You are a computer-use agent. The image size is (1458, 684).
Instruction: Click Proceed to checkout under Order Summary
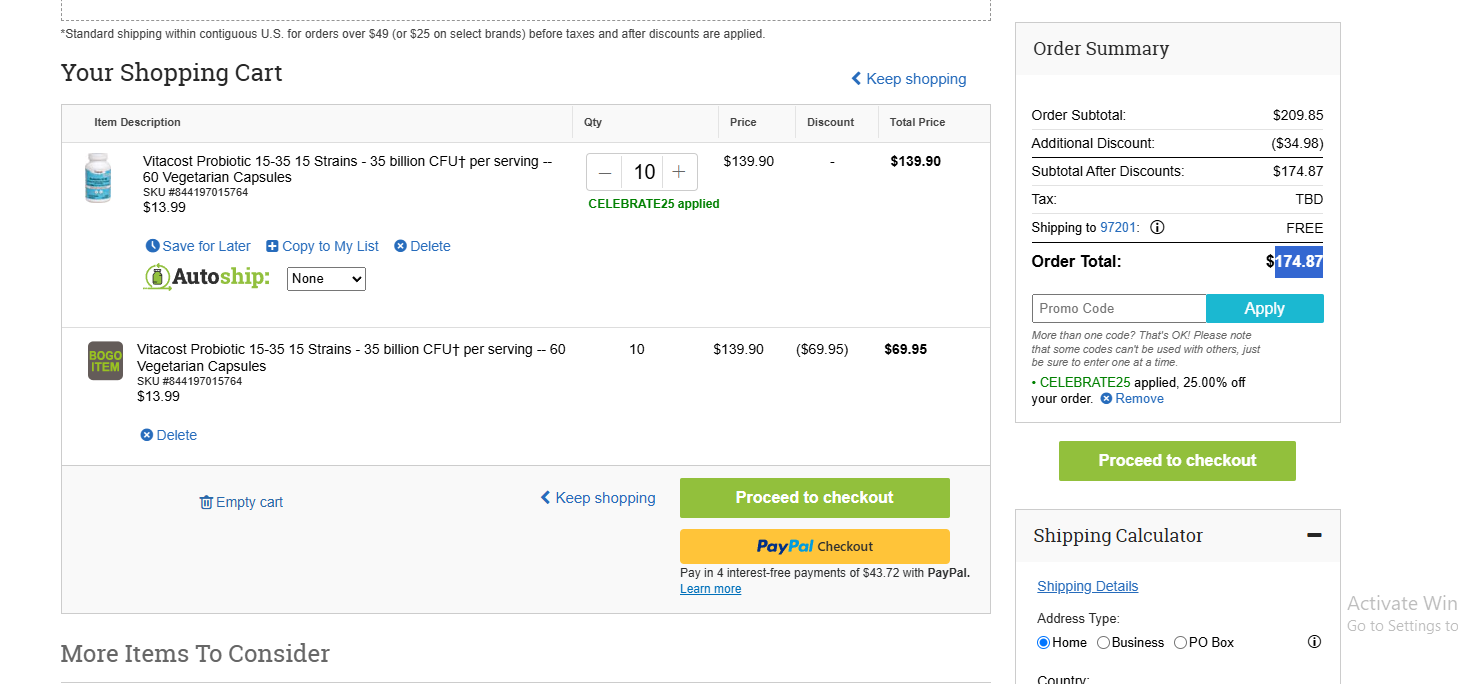[x=1177, y=461]
